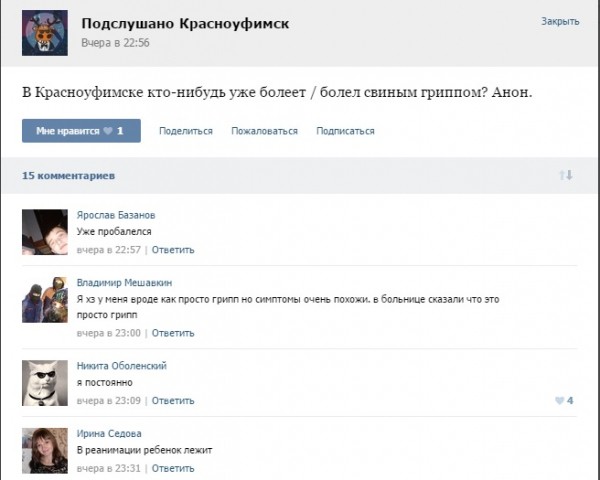Screen dimensions: 600x480
Task: Open Никита Оболенский's cat avatar
Action: [45, 383]
